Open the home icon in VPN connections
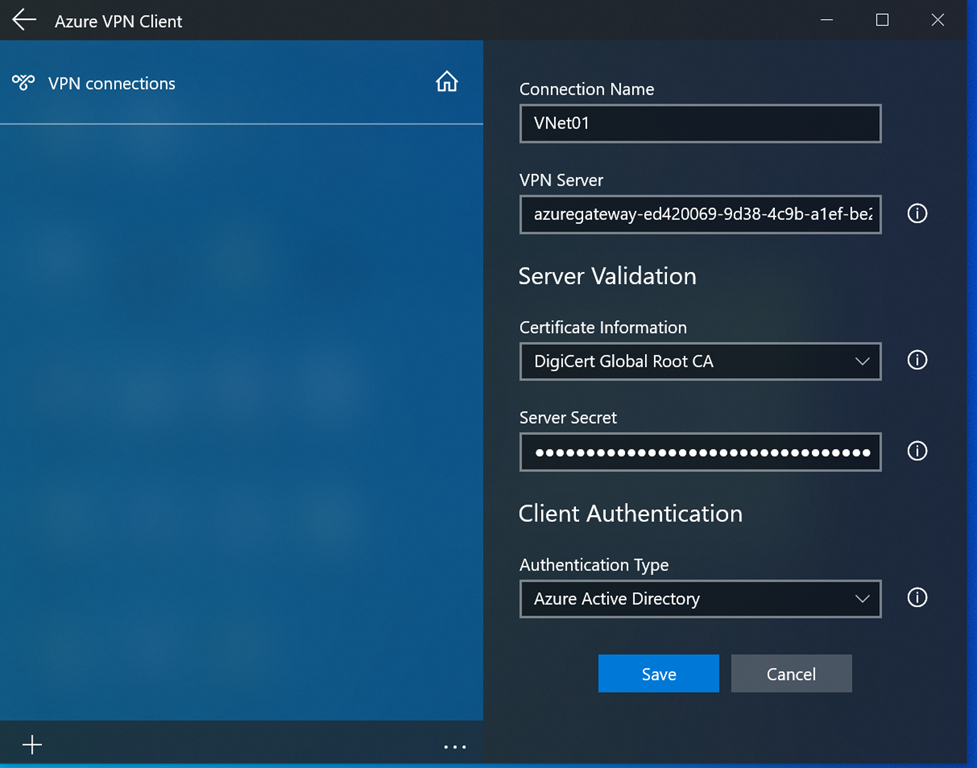The width and height of the screenshot is (977, 768). [x=447, y=82]
